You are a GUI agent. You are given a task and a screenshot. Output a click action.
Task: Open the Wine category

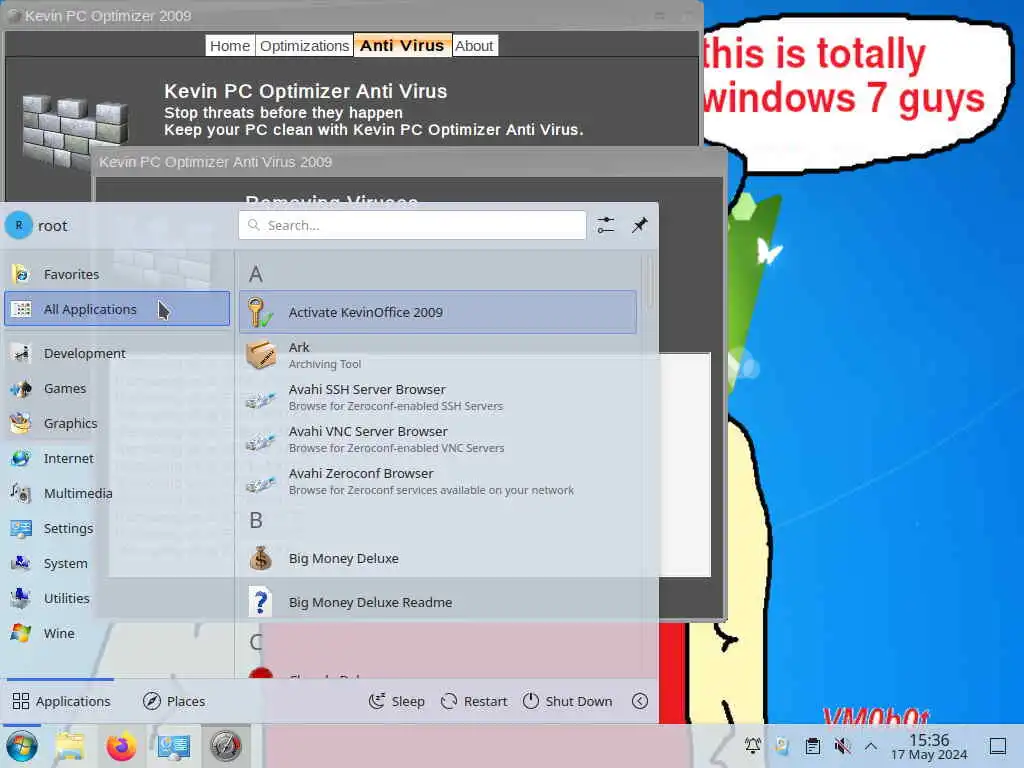click(117, 633)
